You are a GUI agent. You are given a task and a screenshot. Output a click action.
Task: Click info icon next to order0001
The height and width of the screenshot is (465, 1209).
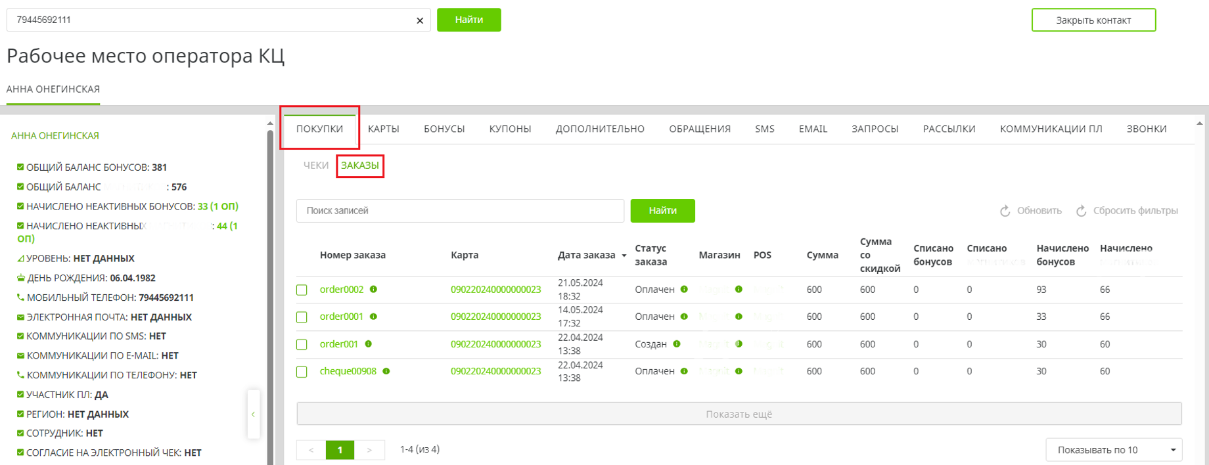pos(374,317)
